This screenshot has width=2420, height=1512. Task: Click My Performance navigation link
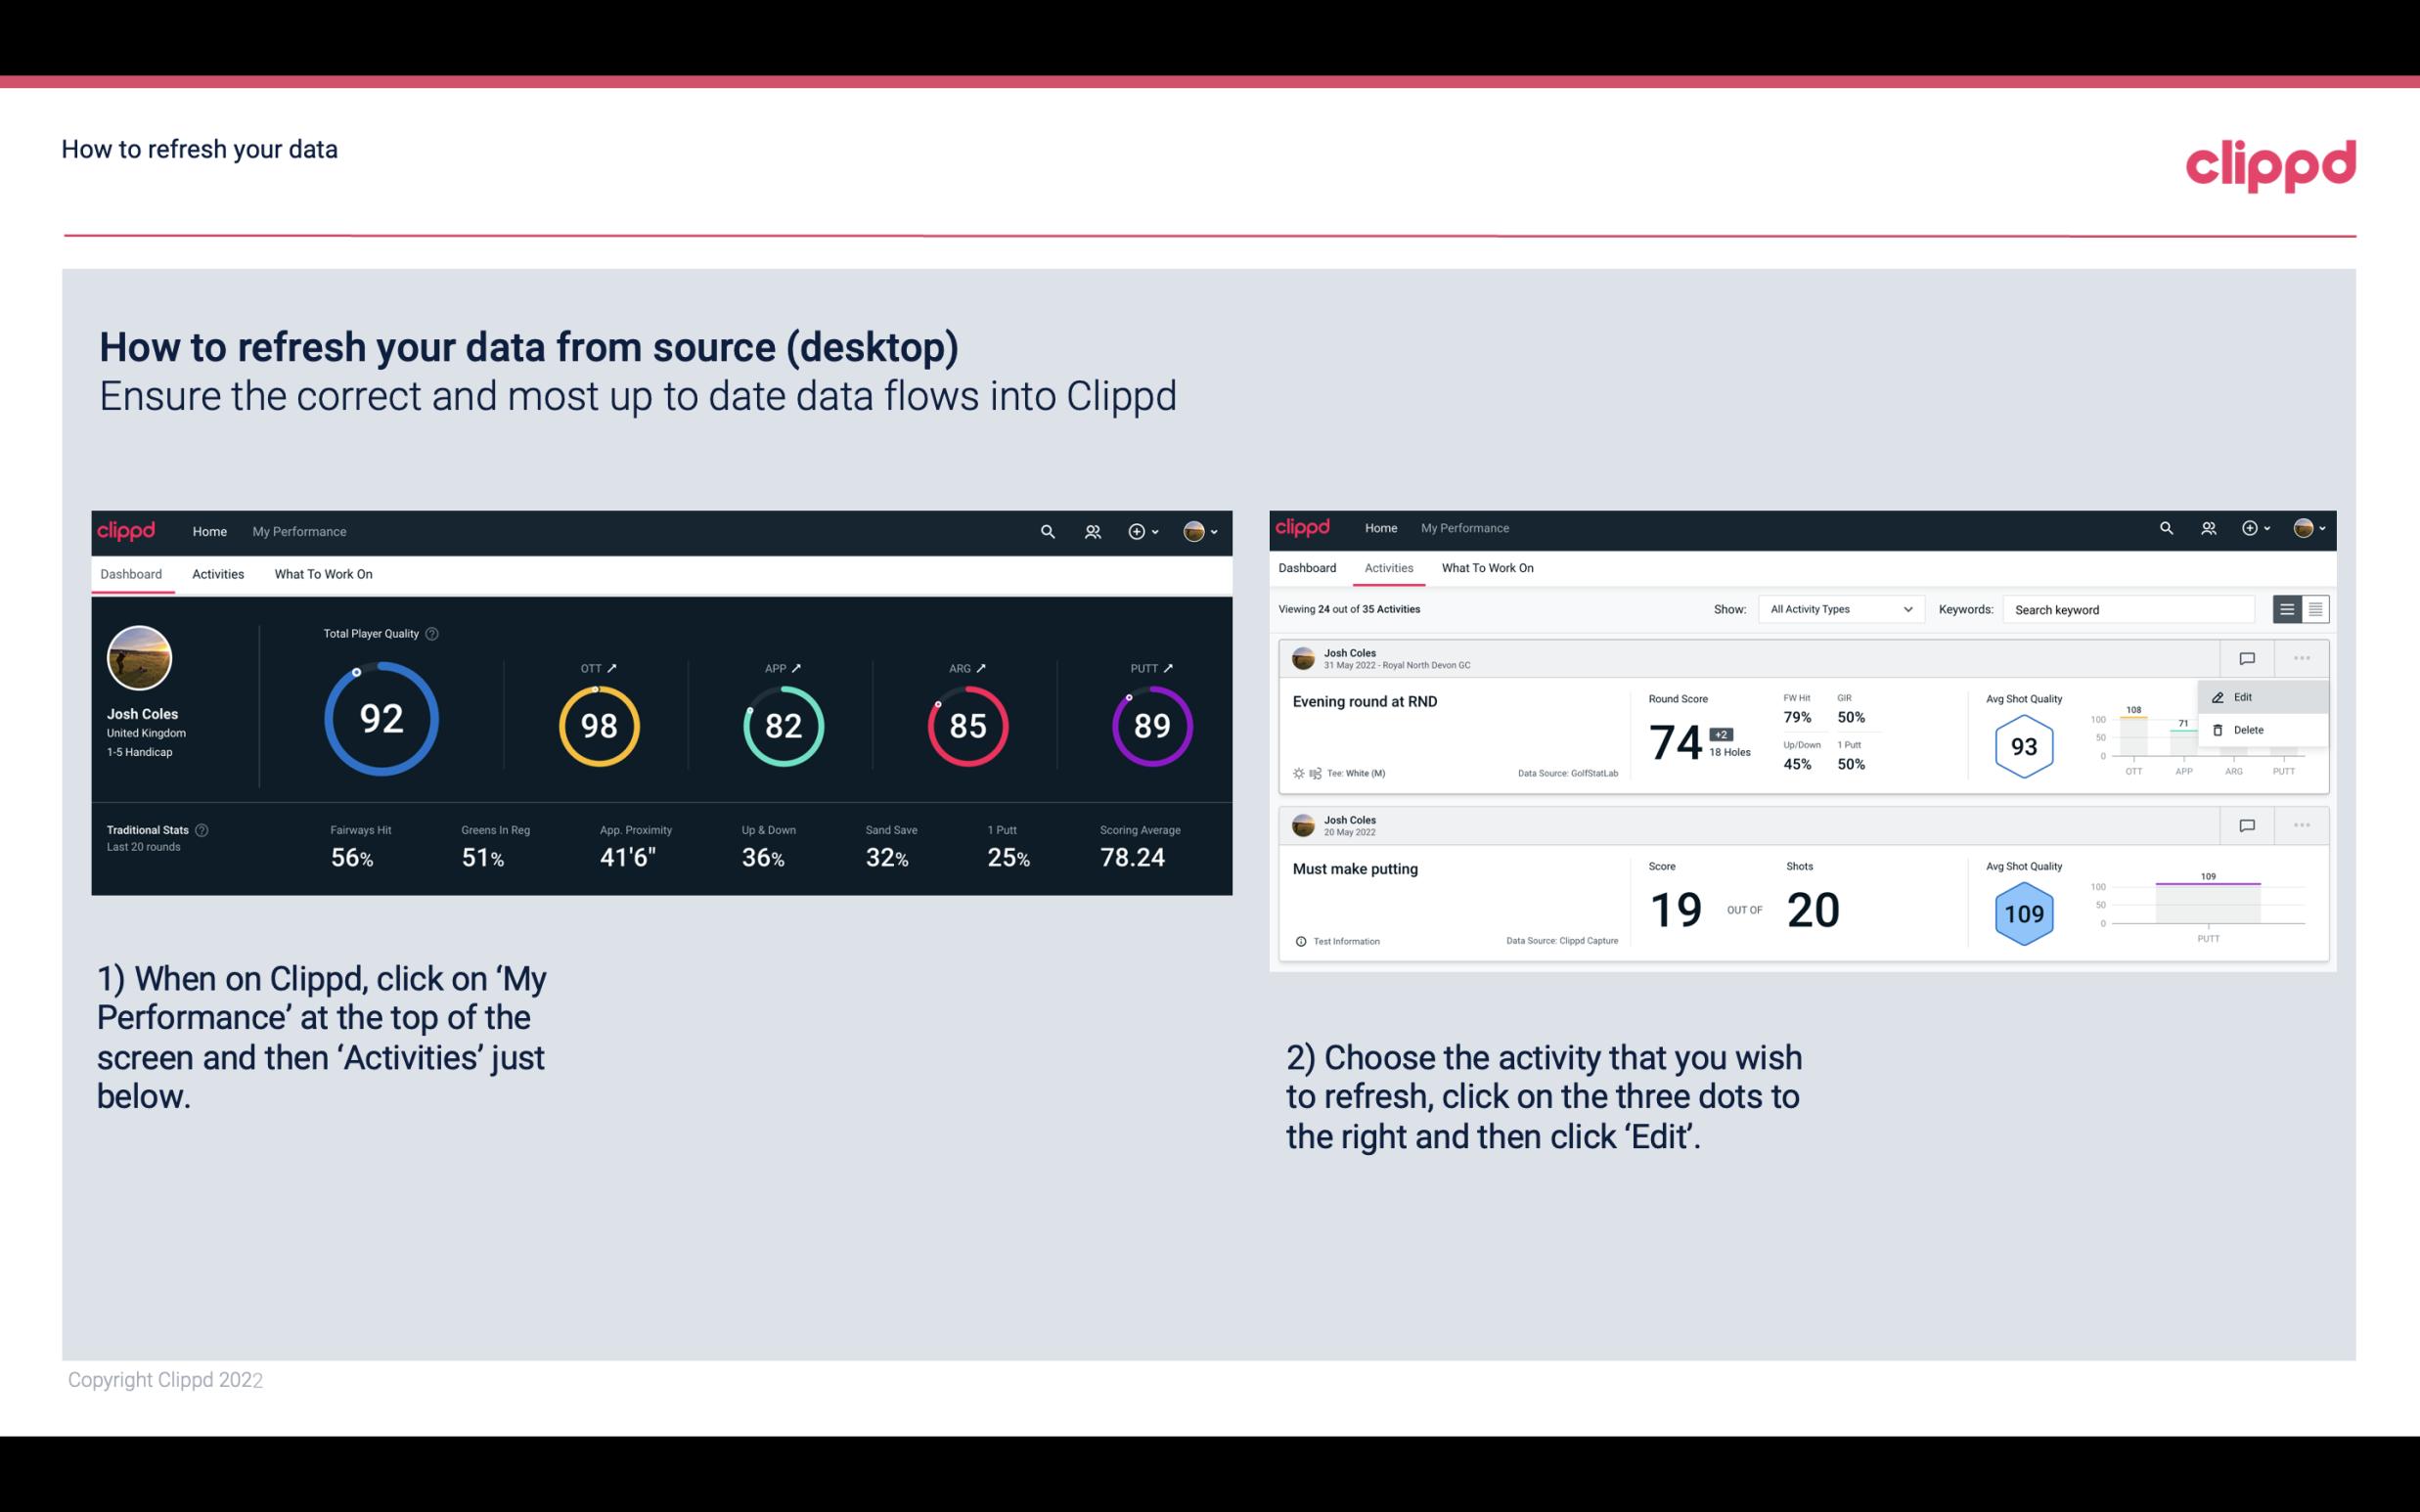(298, 529)
